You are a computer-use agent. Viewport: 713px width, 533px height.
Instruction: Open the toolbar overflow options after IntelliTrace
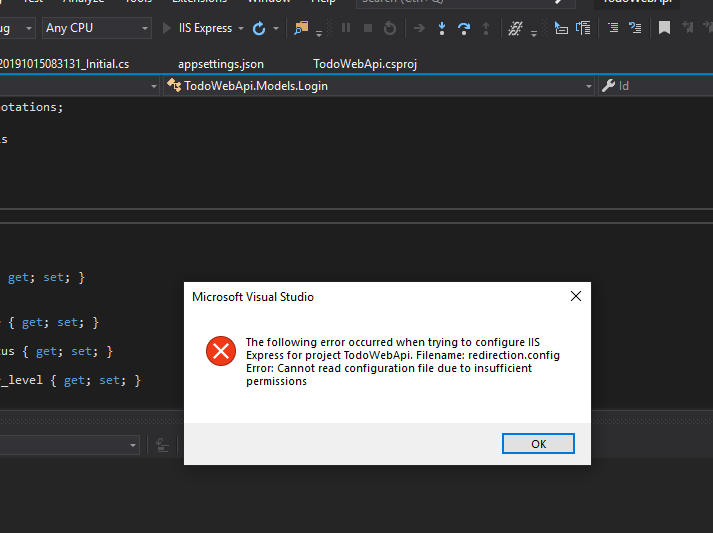point(534,34)
